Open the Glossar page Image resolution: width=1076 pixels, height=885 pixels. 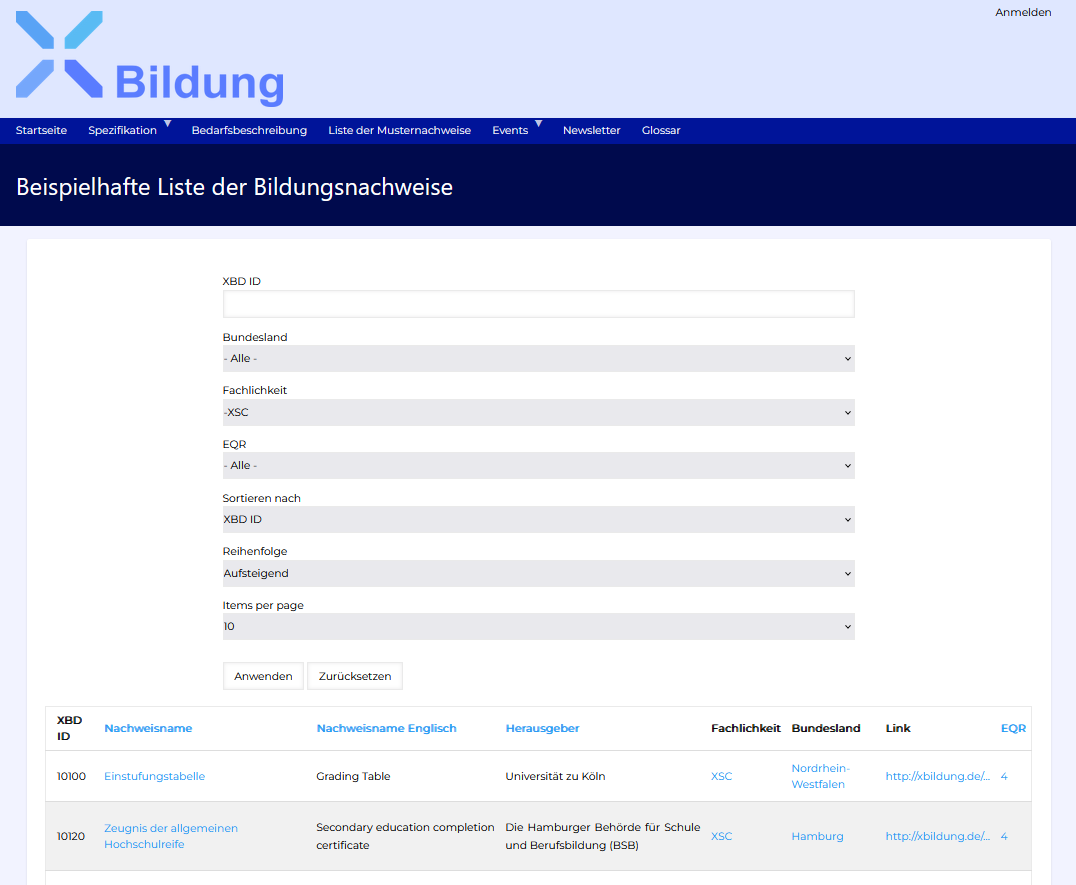[661, 130]
